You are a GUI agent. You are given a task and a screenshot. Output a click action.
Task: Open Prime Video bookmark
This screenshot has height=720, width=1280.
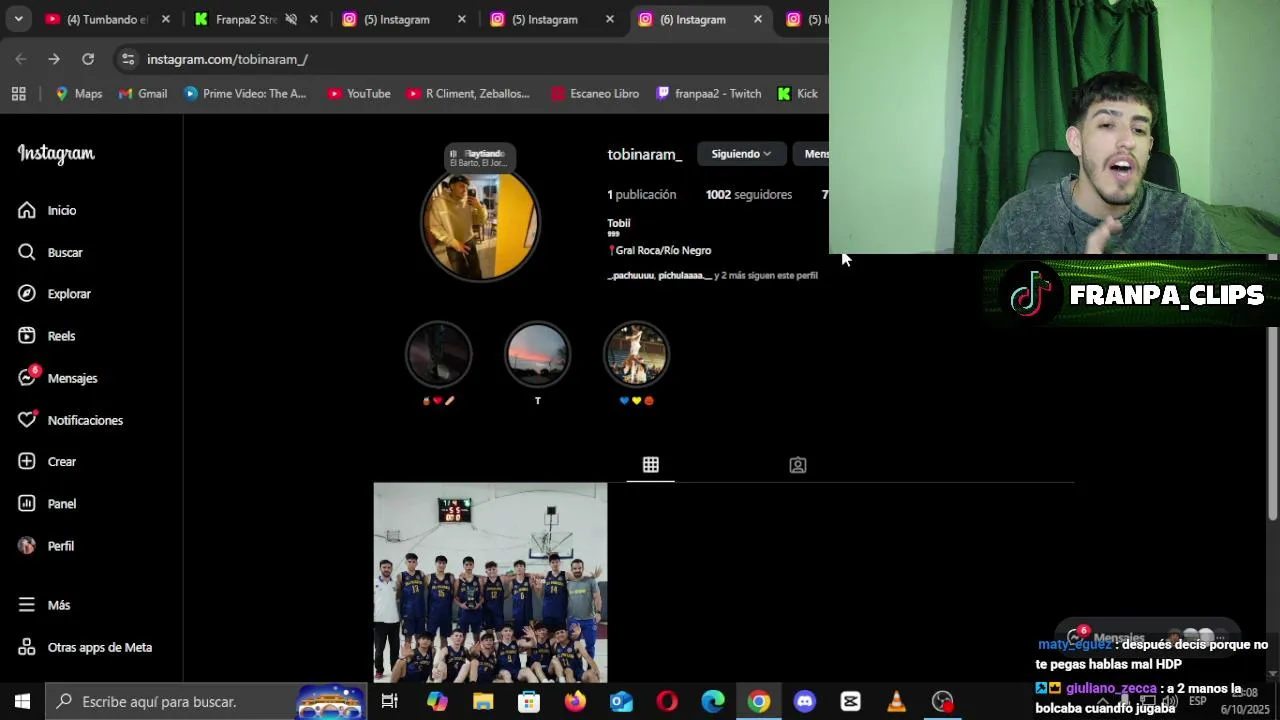[246, 94]
